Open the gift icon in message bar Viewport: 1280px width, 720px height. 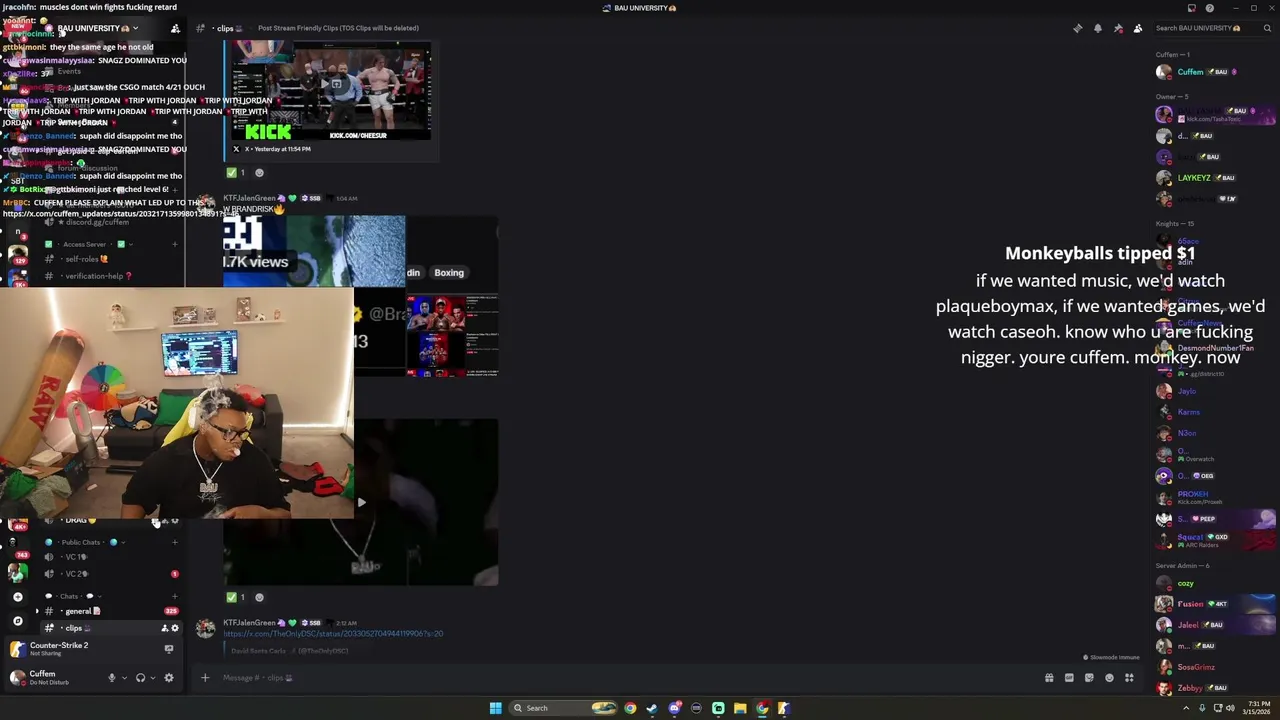[x=1049, y=678]
